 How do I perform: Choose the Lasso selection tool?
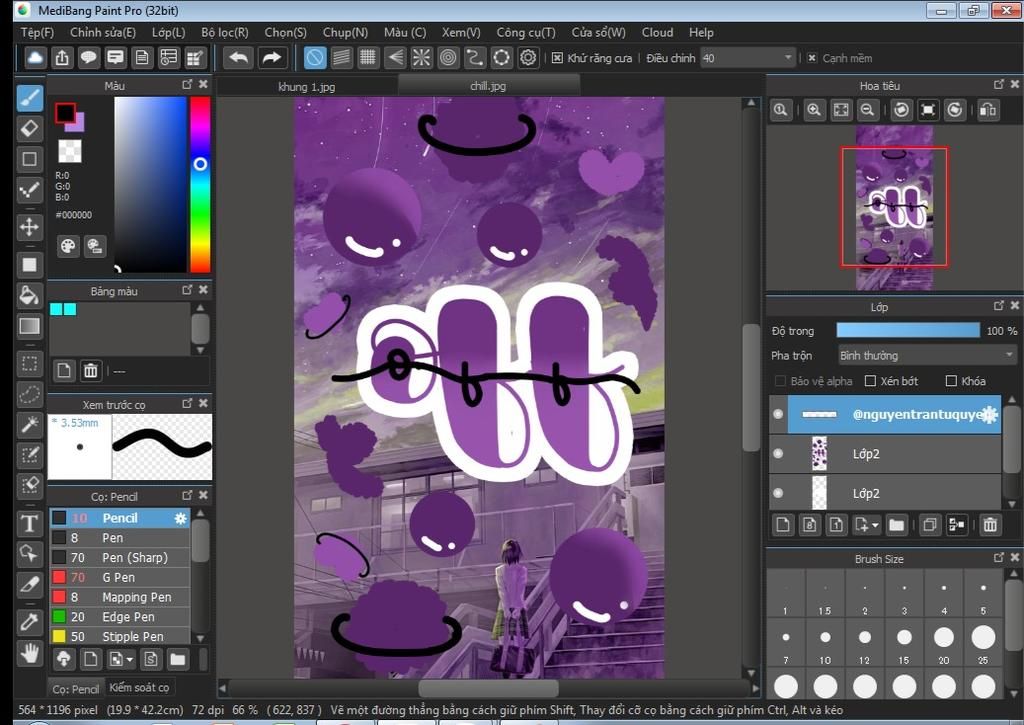pos(29,394)
